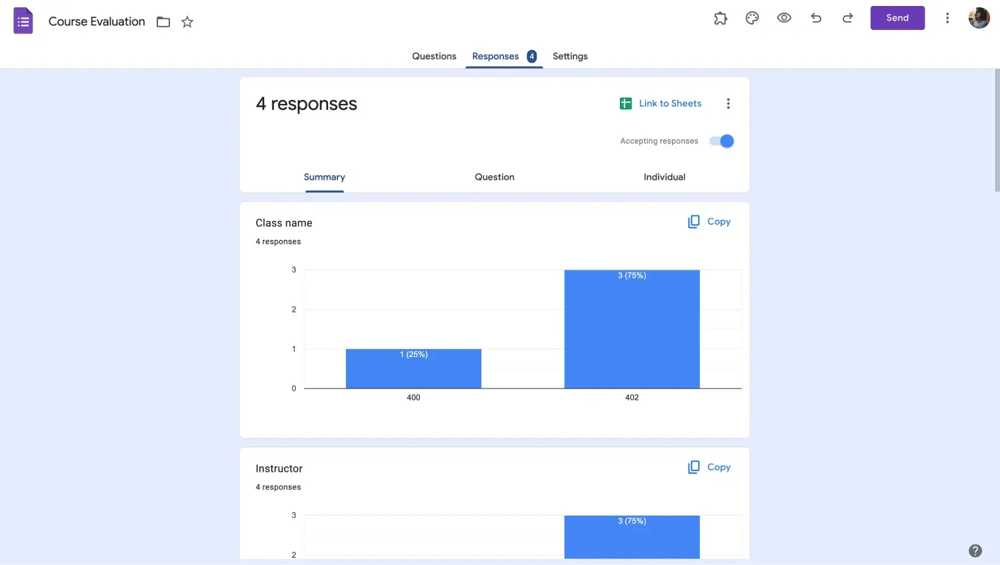Switch to the Questions tab

[434, 56]
